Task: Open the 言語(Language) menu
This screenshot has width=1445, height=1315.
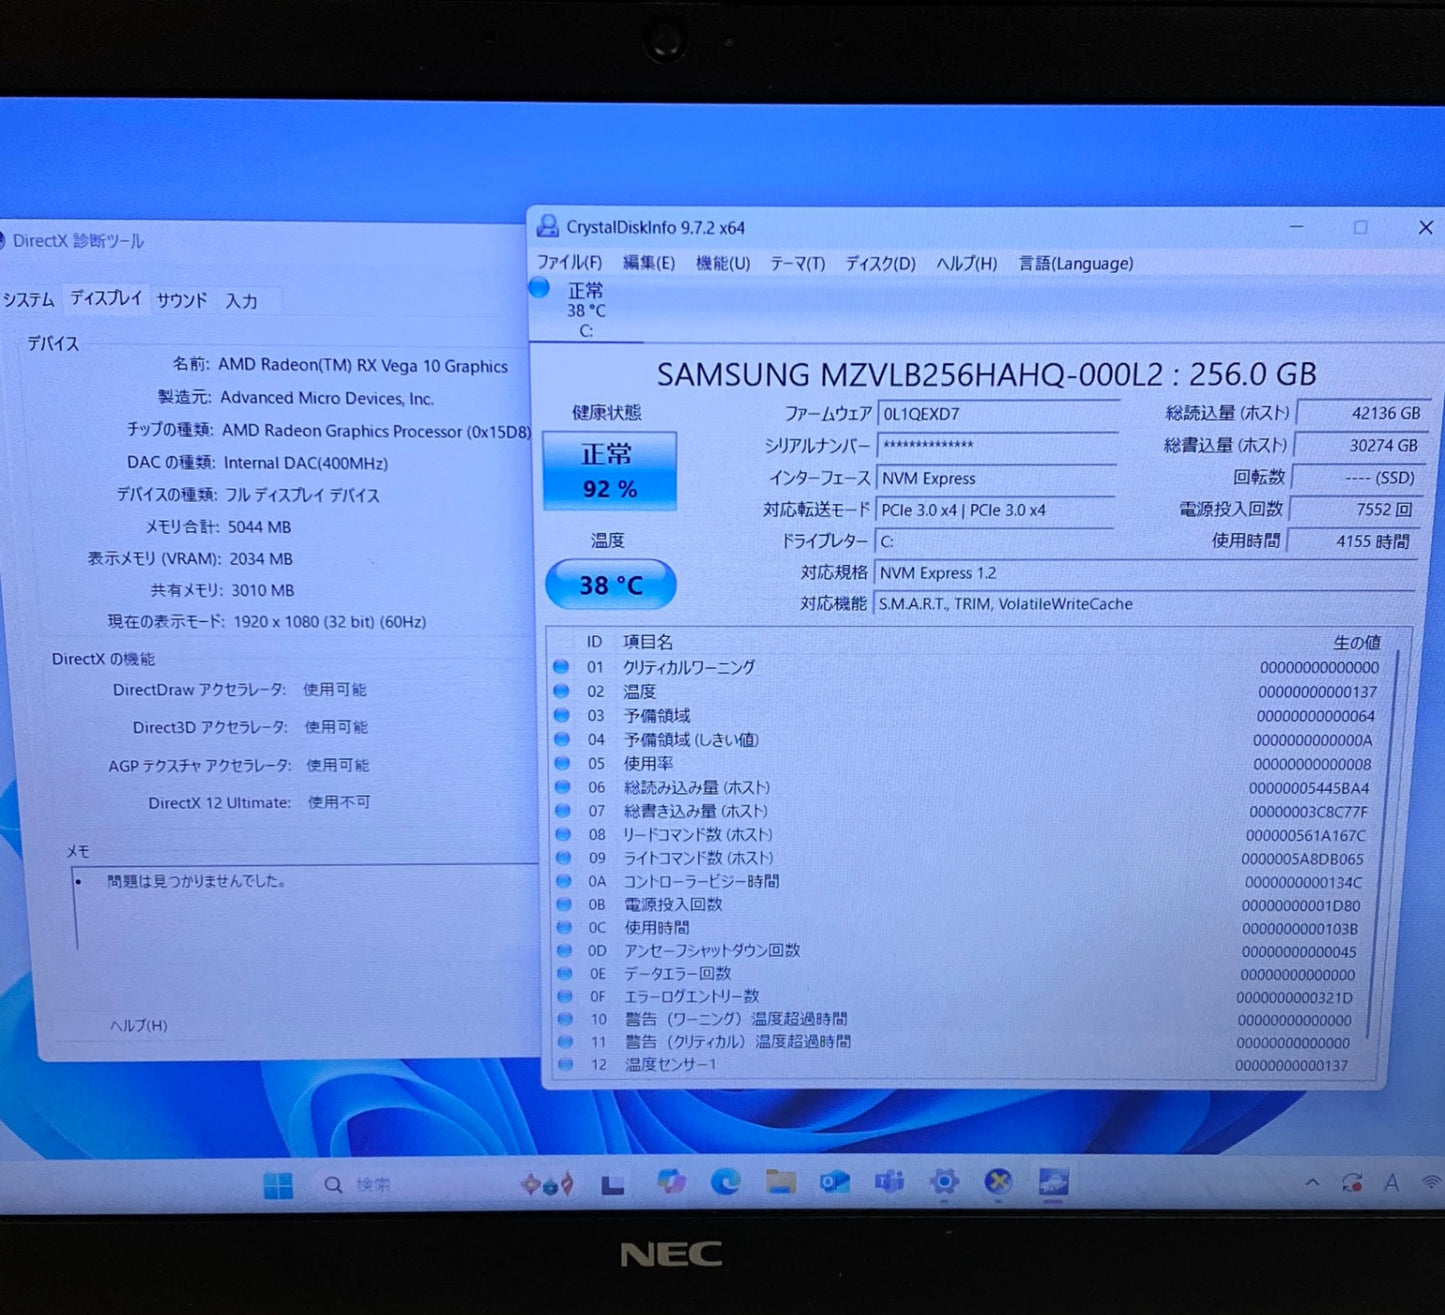Action: coord(1074,263)
